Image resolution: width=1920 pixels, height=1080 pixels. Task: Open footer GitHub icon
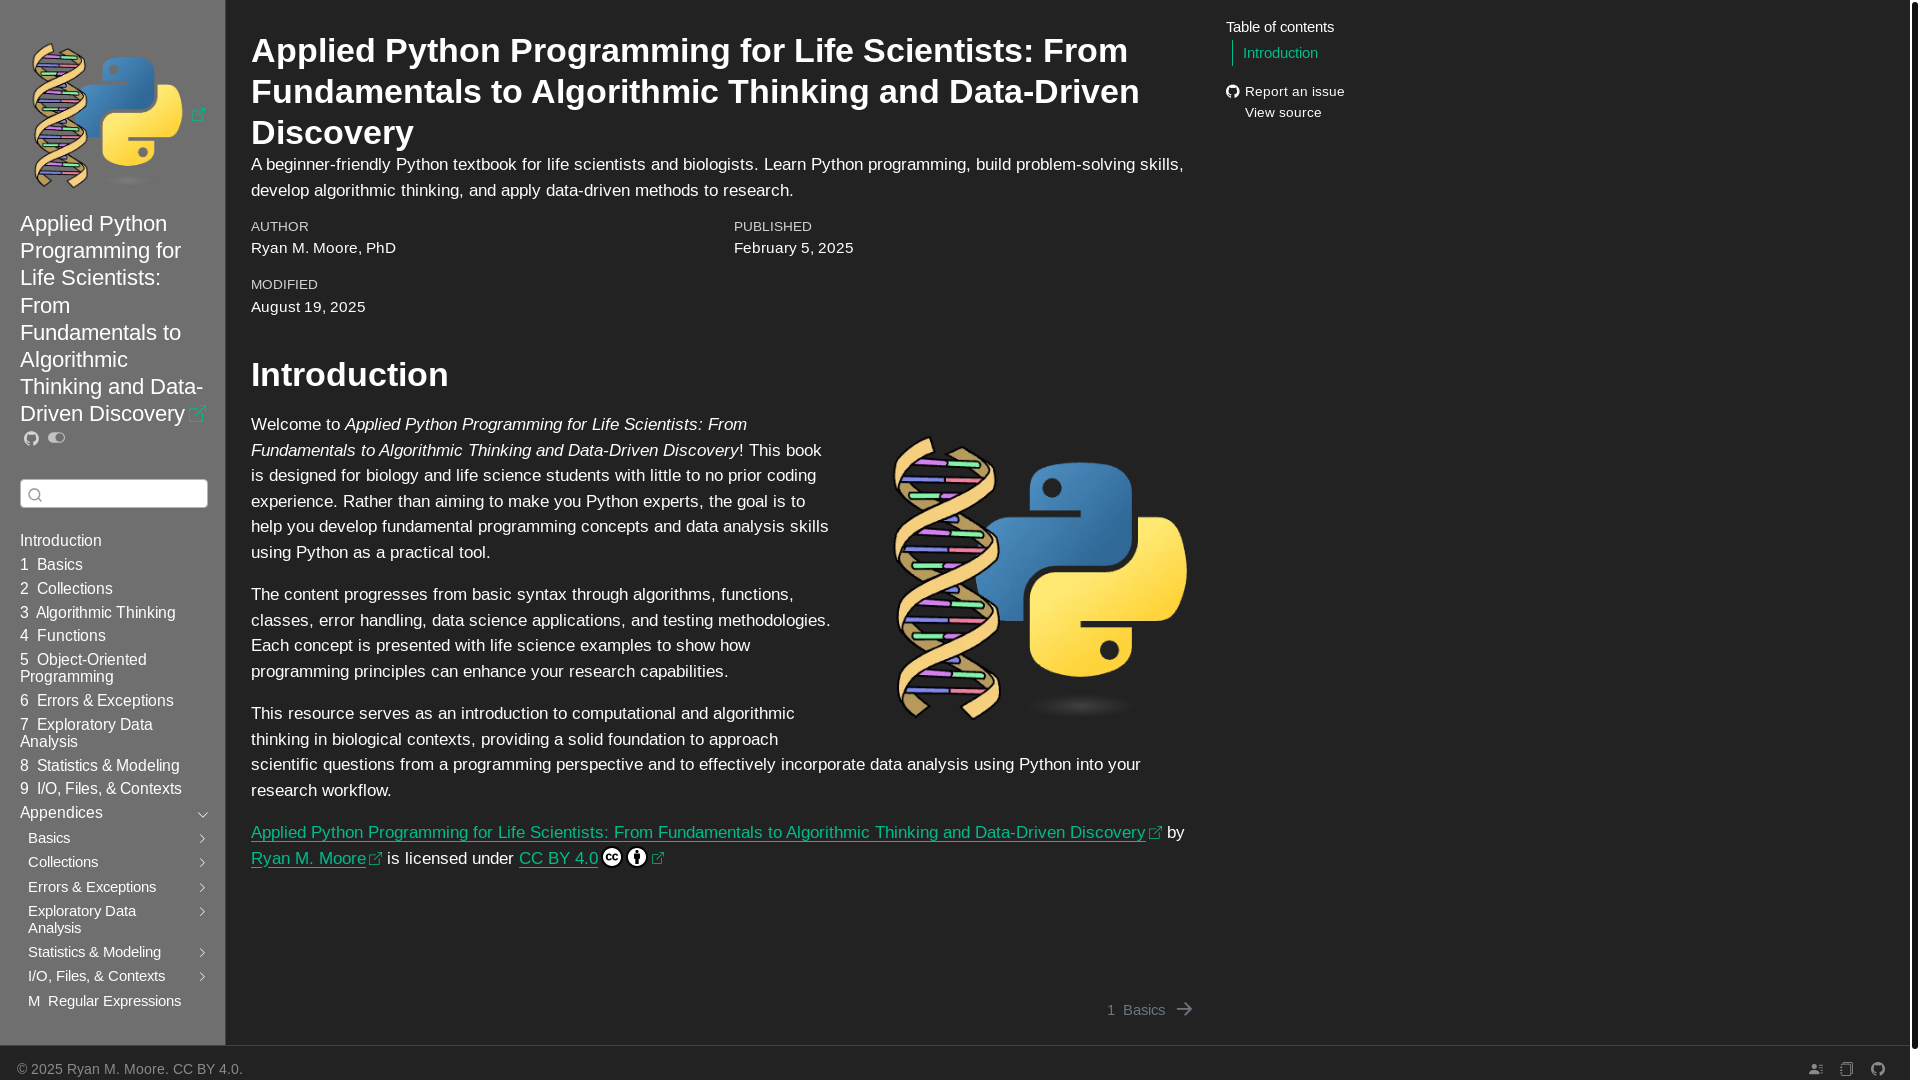[1878, 1069]
